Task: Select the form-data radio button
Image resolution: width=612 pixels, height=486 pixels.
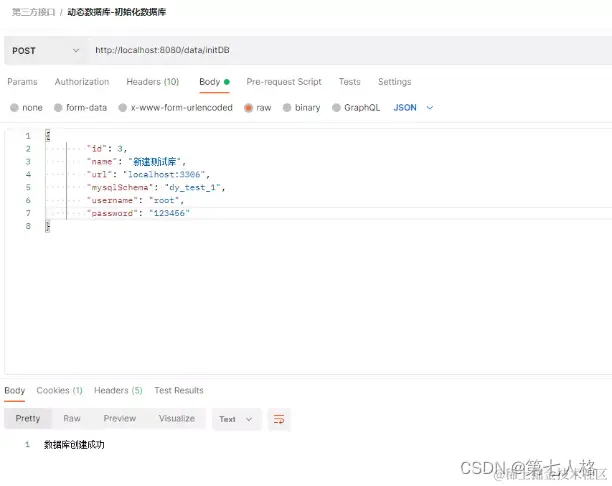Action: click(x=58, y=108)
